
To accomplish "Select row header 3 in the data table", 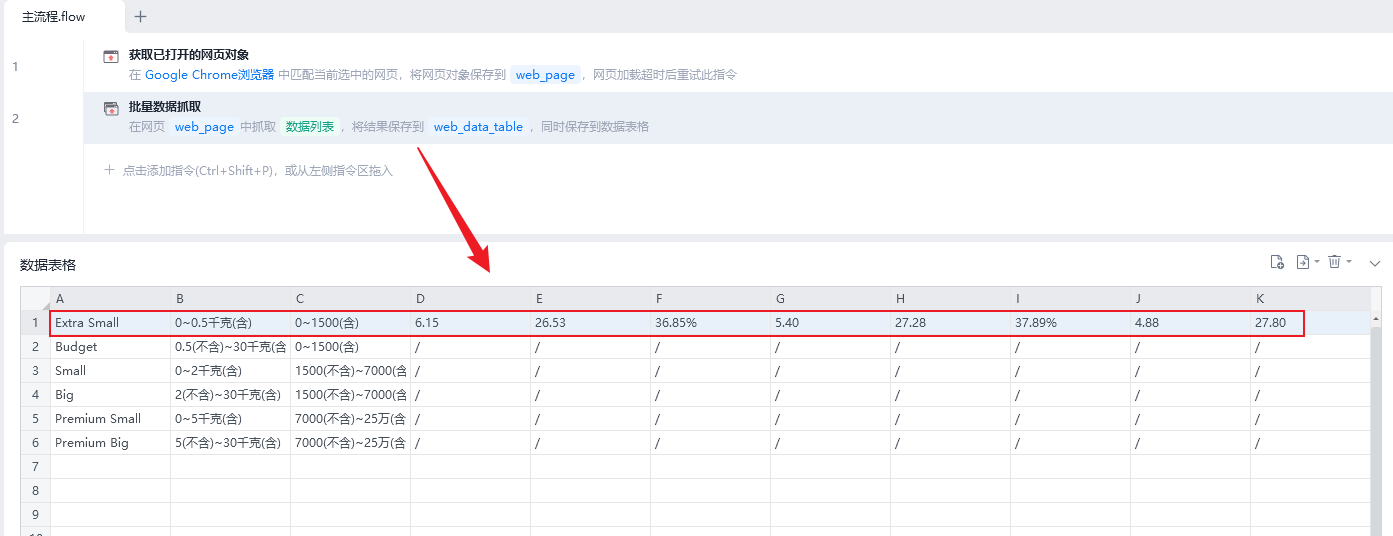I will point(36,370).
